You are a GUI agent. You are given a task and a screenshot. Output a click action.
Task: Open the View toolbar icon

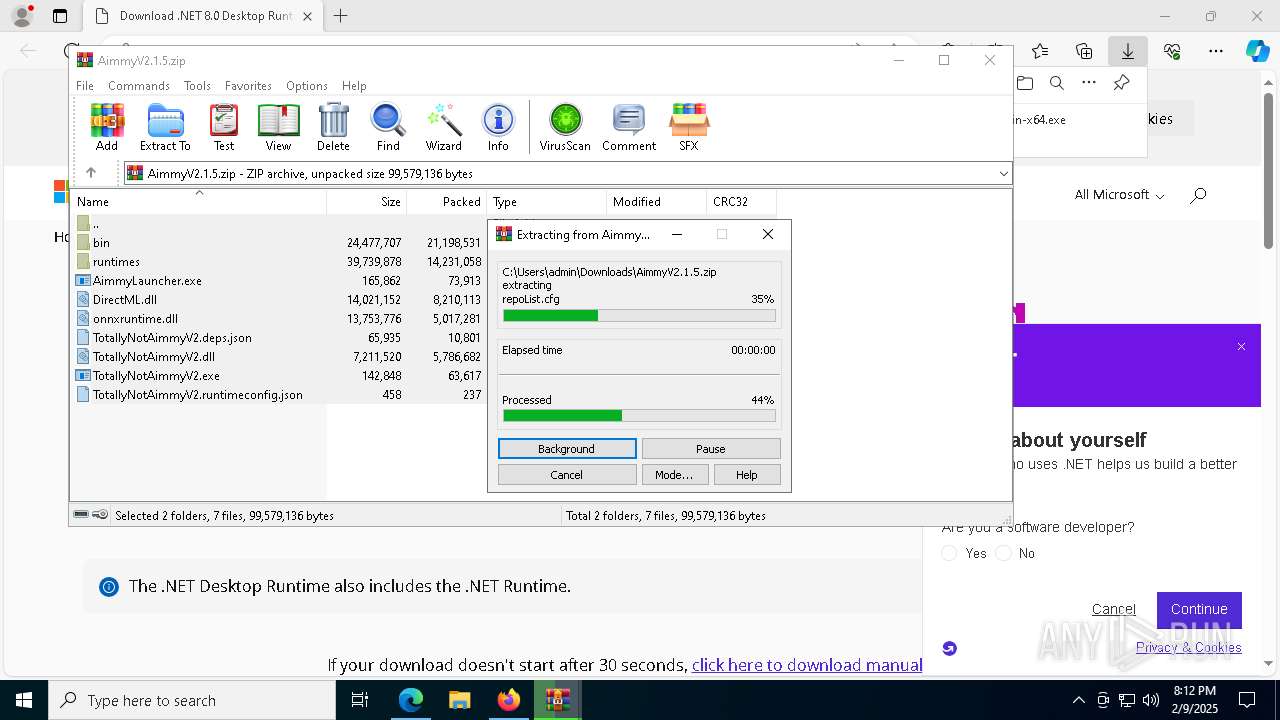(x=278, y=127)
